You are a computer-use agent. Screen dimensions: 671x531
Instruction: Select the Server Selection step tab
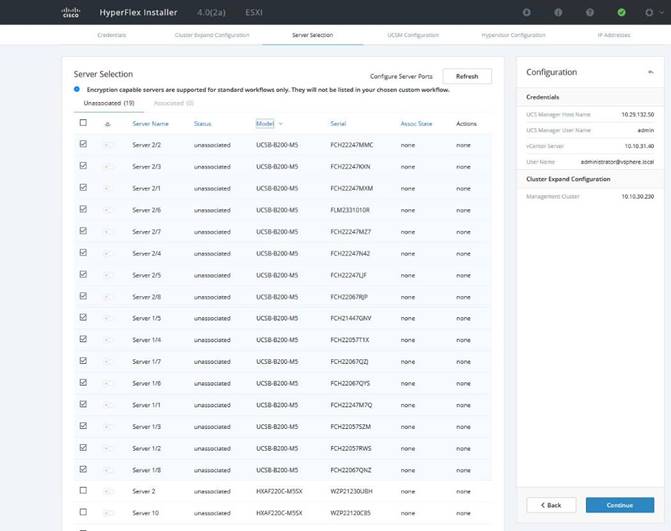(312, 35)
